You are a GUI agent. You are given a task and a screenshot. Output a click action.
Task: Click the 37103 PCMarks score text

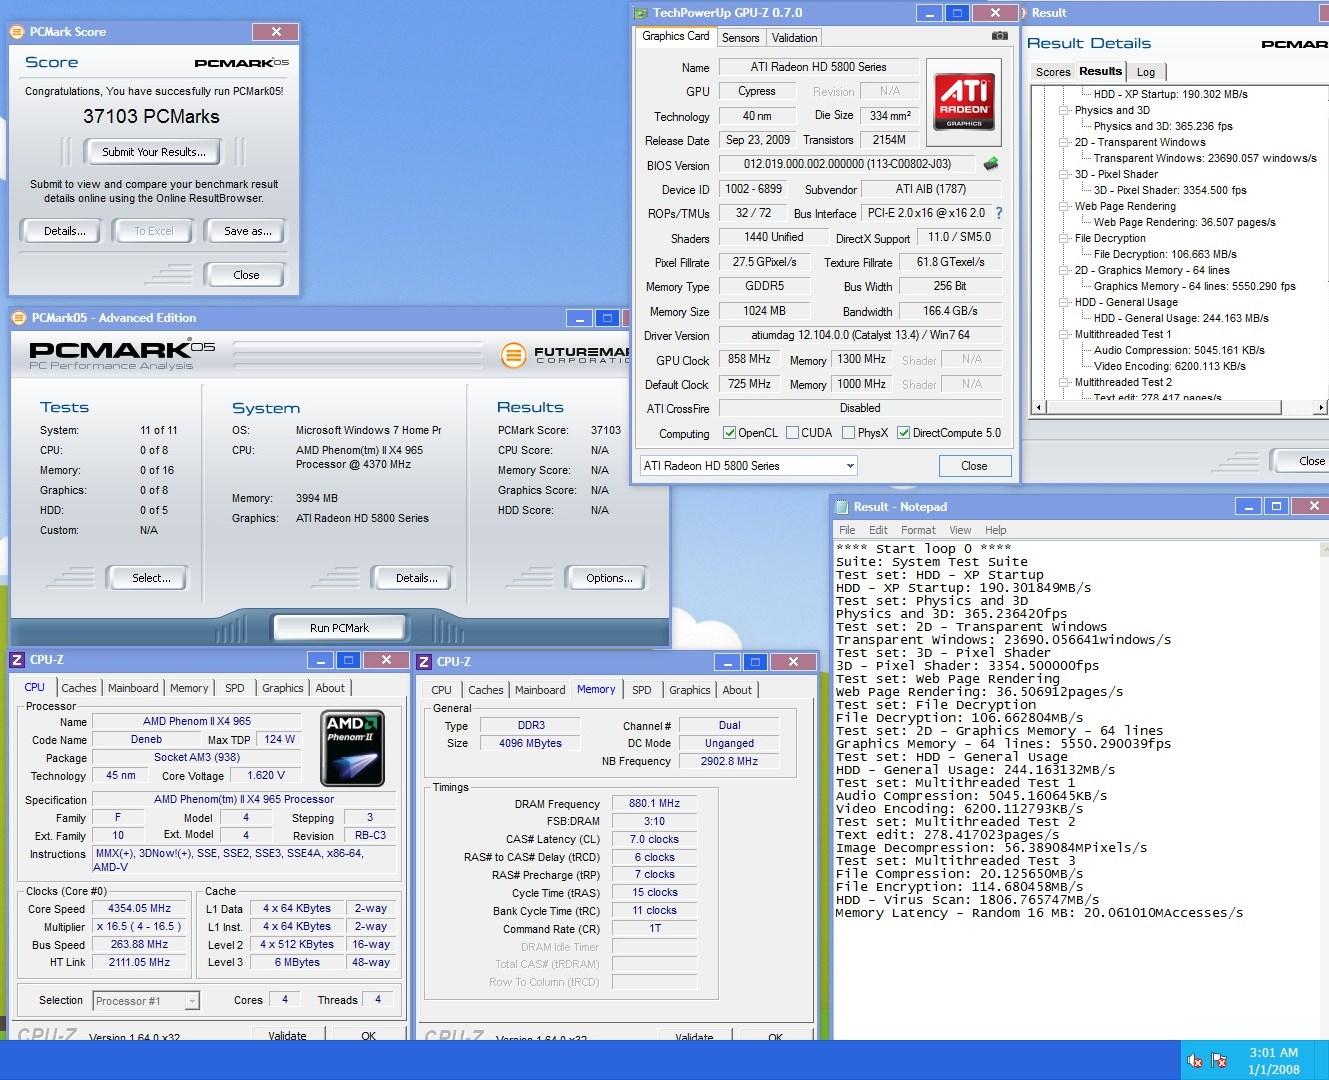click(151, 117)
